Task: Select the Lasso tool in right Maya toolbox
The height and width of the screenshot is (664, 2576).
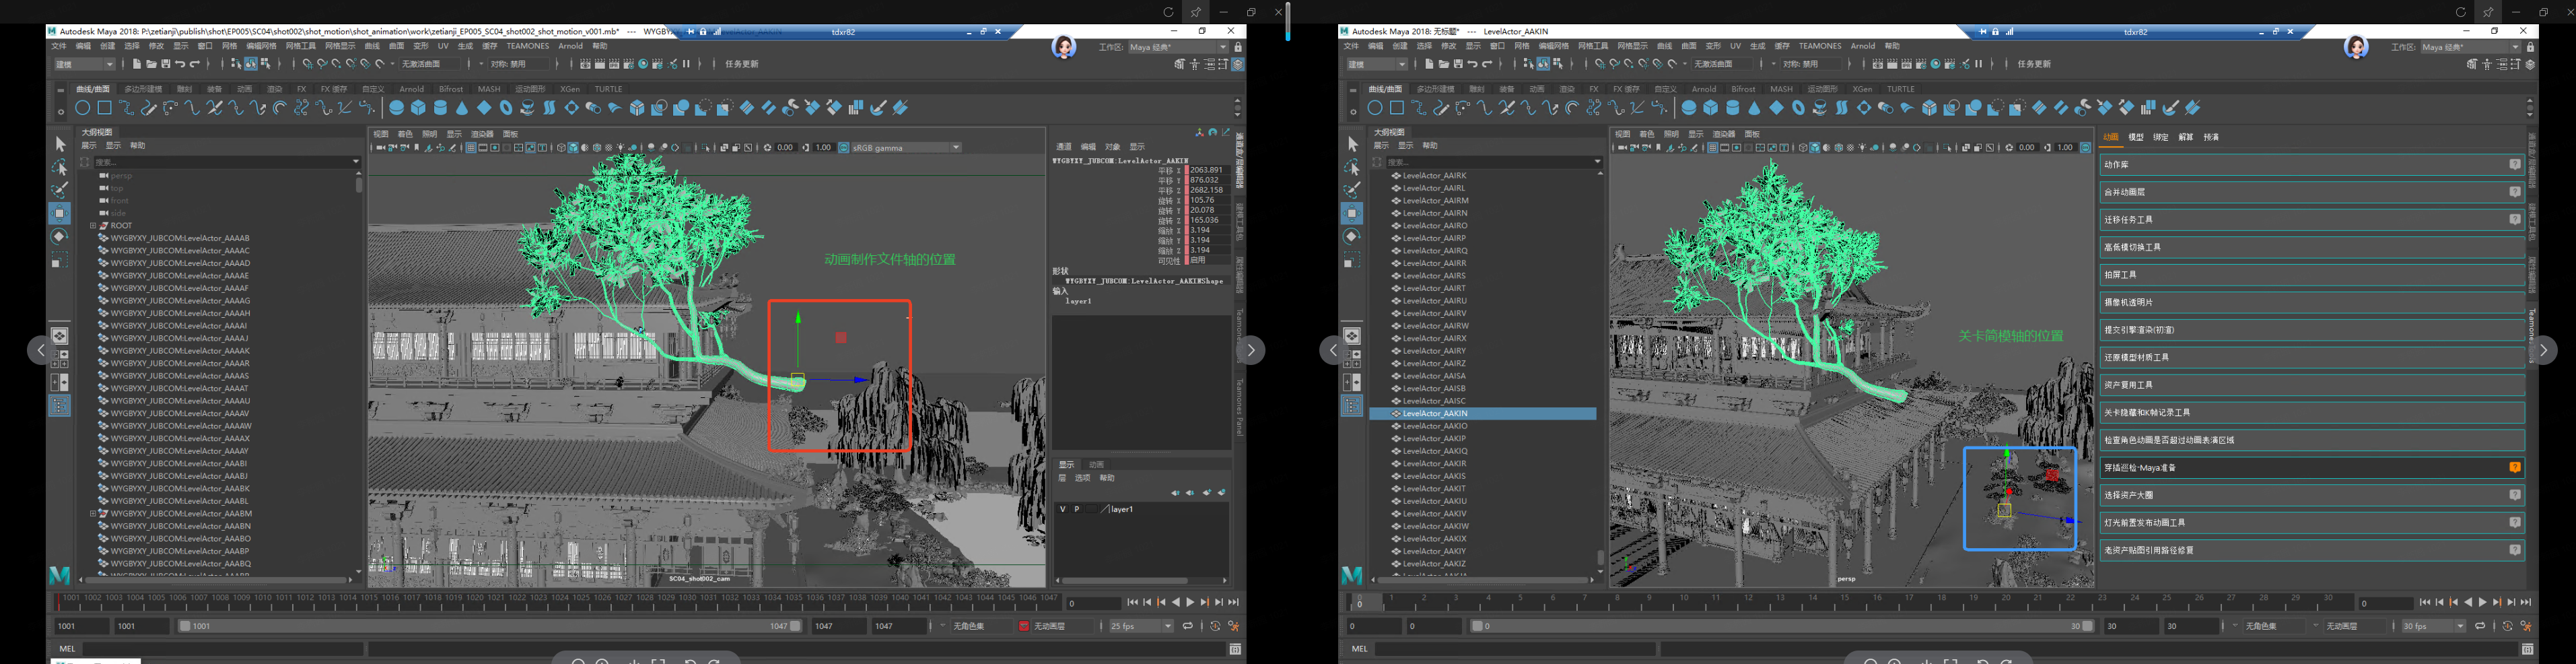Action: (x=1352, y=167)
